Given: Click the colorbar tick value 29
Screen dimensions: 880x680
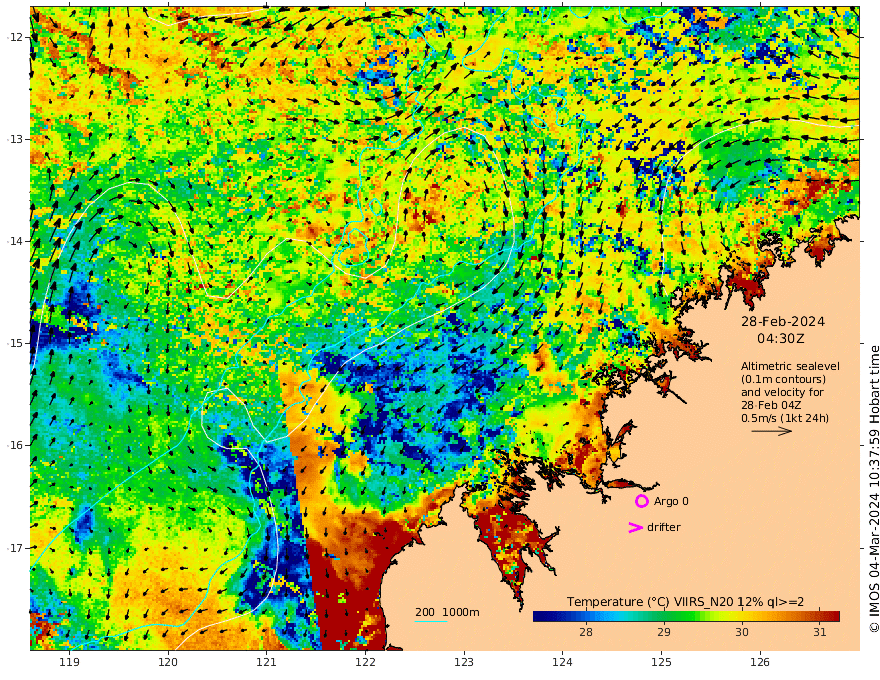Looking at the screenshot, I should [664, 632].
